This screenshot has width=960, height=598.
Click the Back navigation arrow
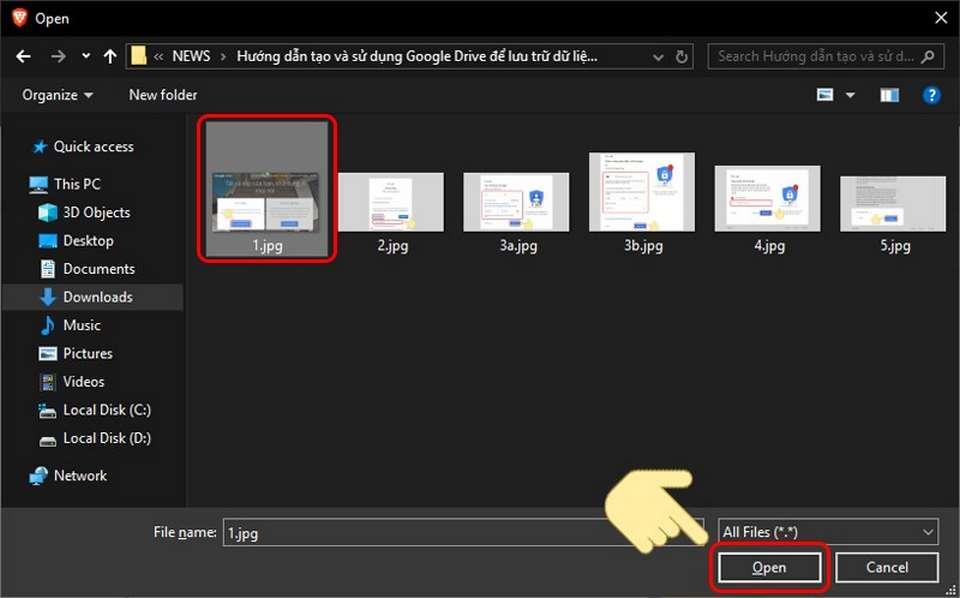tap(24, 57)
